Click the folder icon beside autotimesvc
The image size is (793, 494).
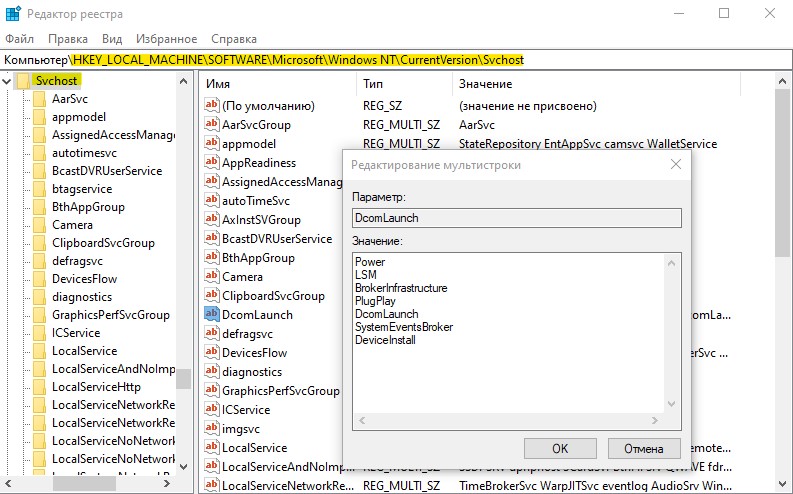click(x=39, y=153)
